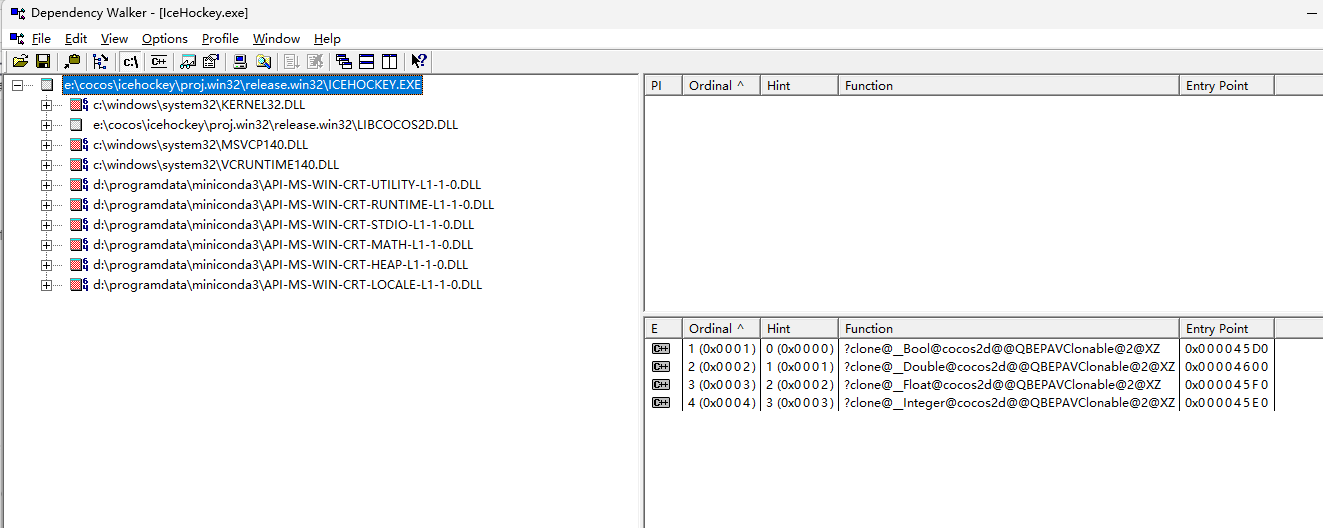Click the Properties sheet toolbar icon
Image resolution: width=1323 pixels, height=528 pixels.
[x=211, y=61]
